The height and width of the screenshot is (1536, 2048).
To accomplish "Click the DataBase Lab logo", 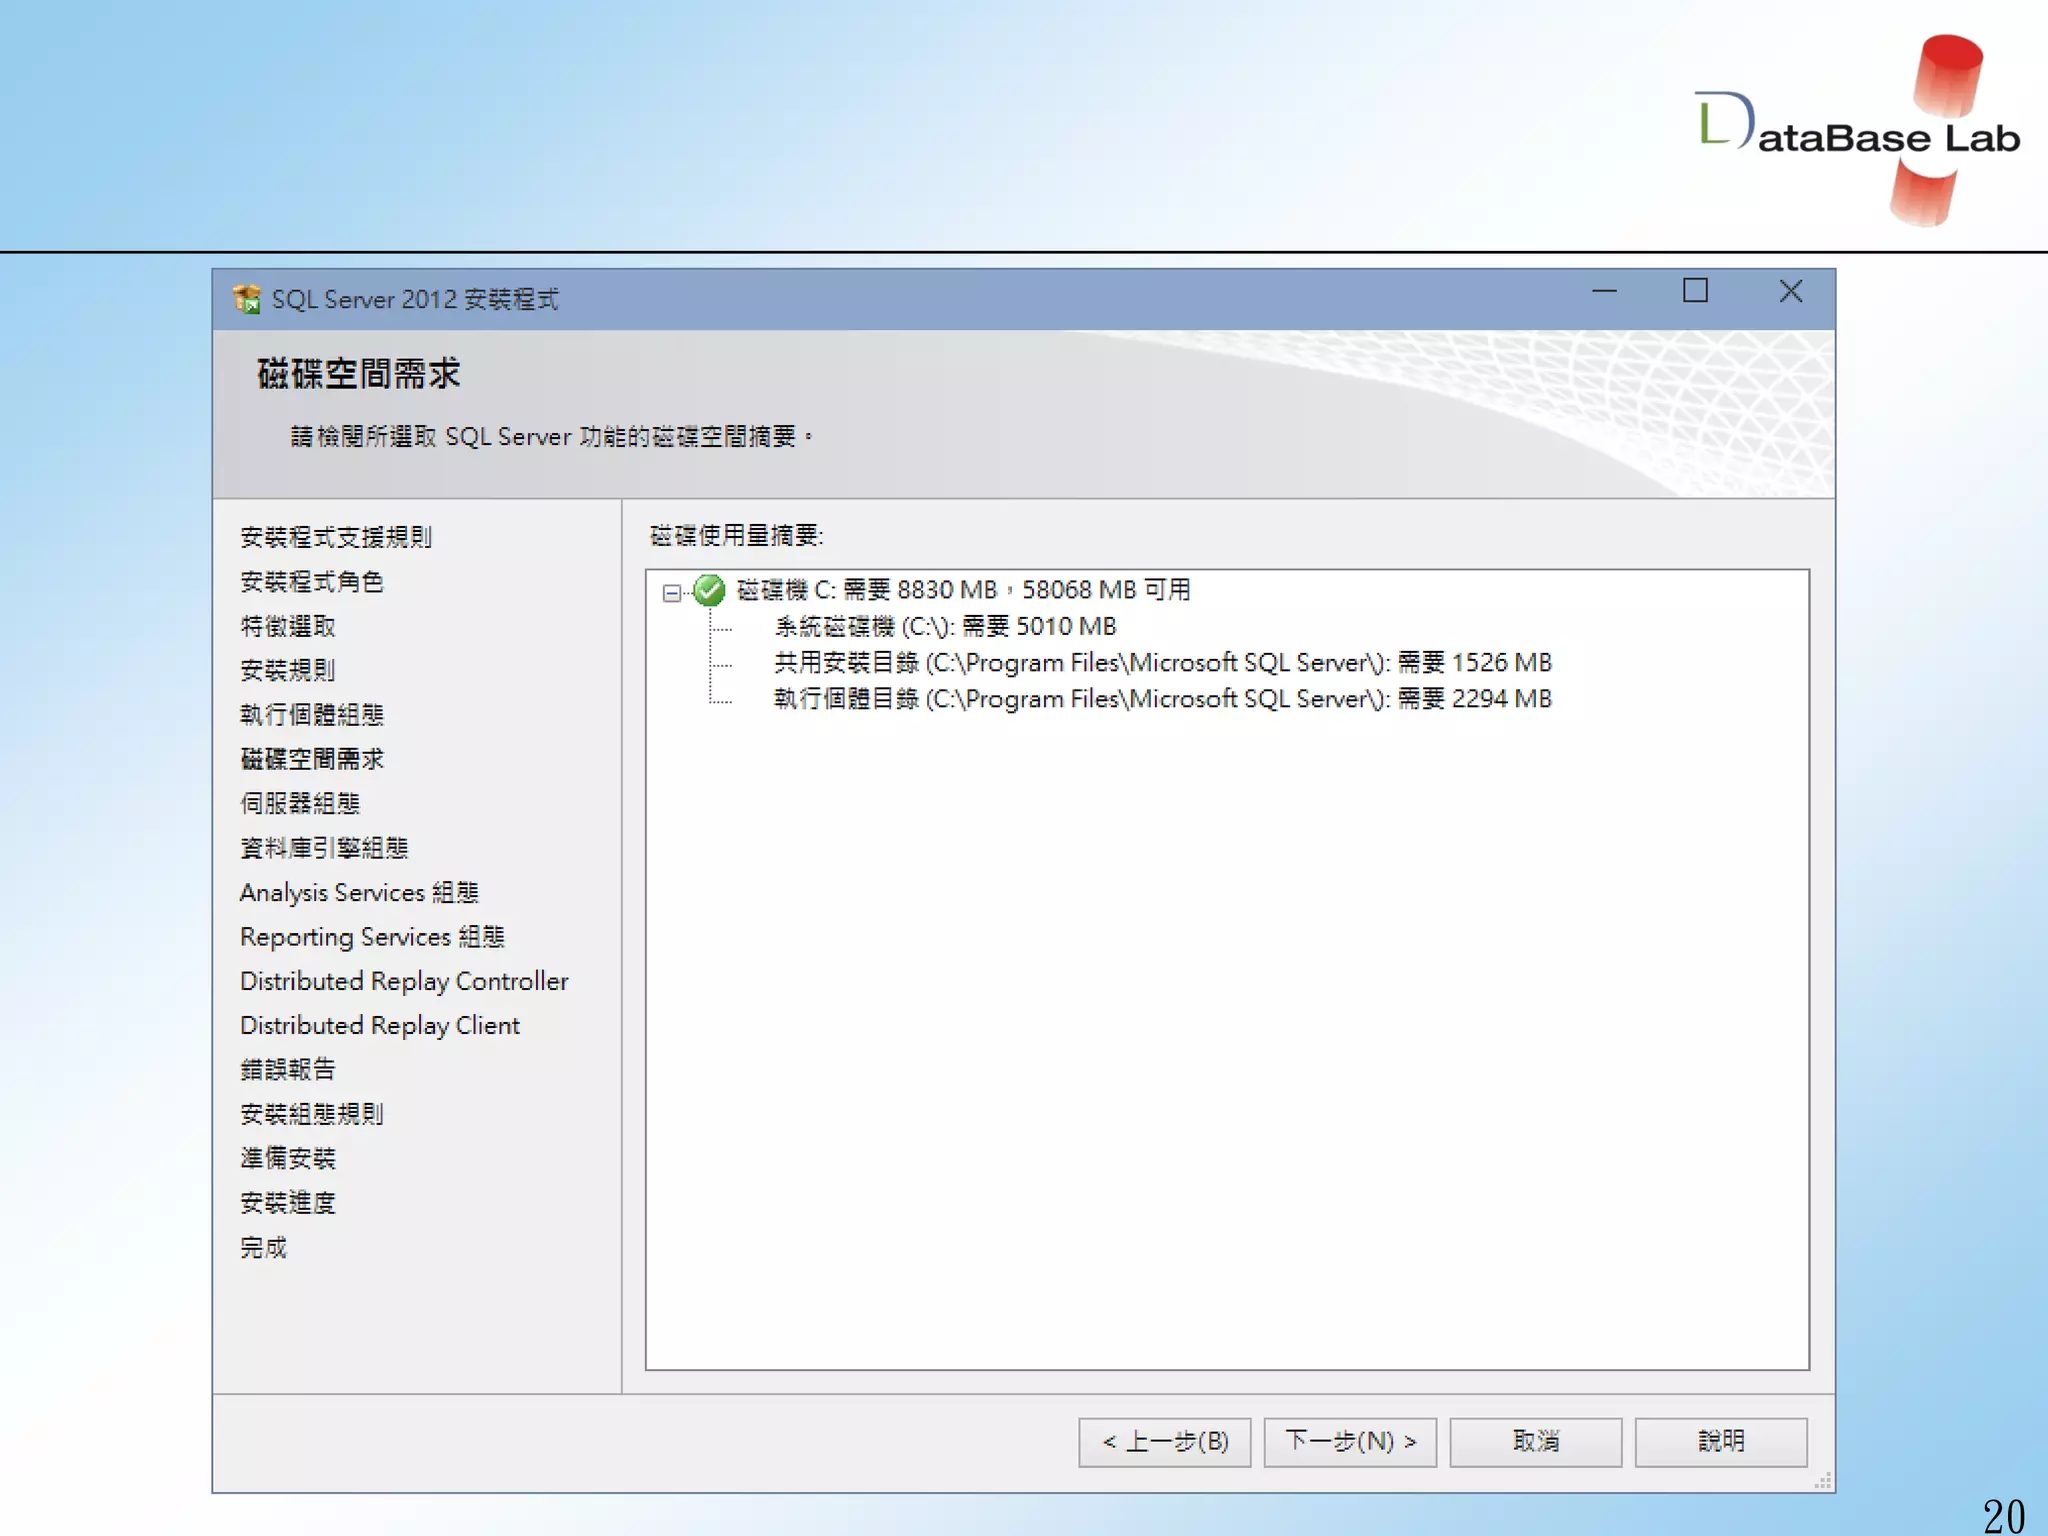I will pos(1858,130).
